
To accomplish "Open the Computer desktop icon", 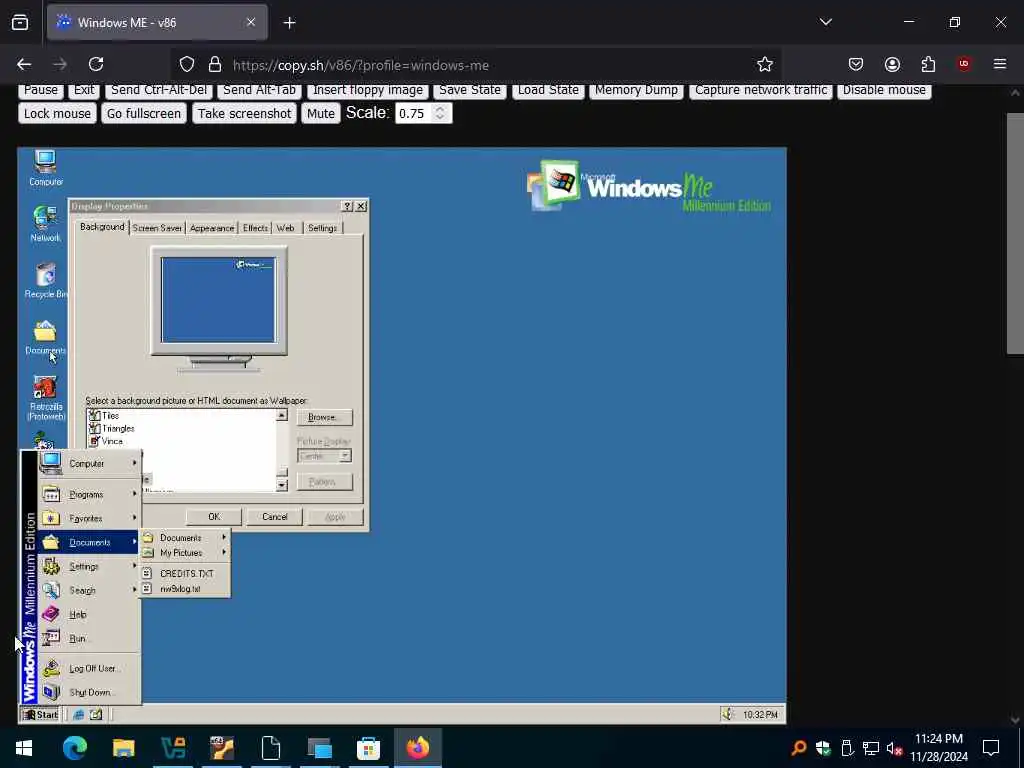I will point(45,168).
